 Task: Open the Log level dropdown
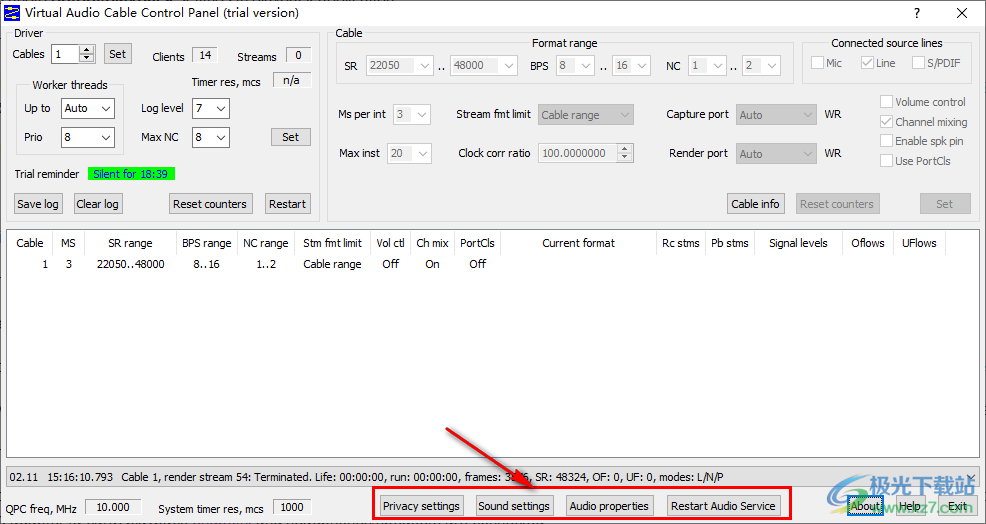(x=211, y=108)
